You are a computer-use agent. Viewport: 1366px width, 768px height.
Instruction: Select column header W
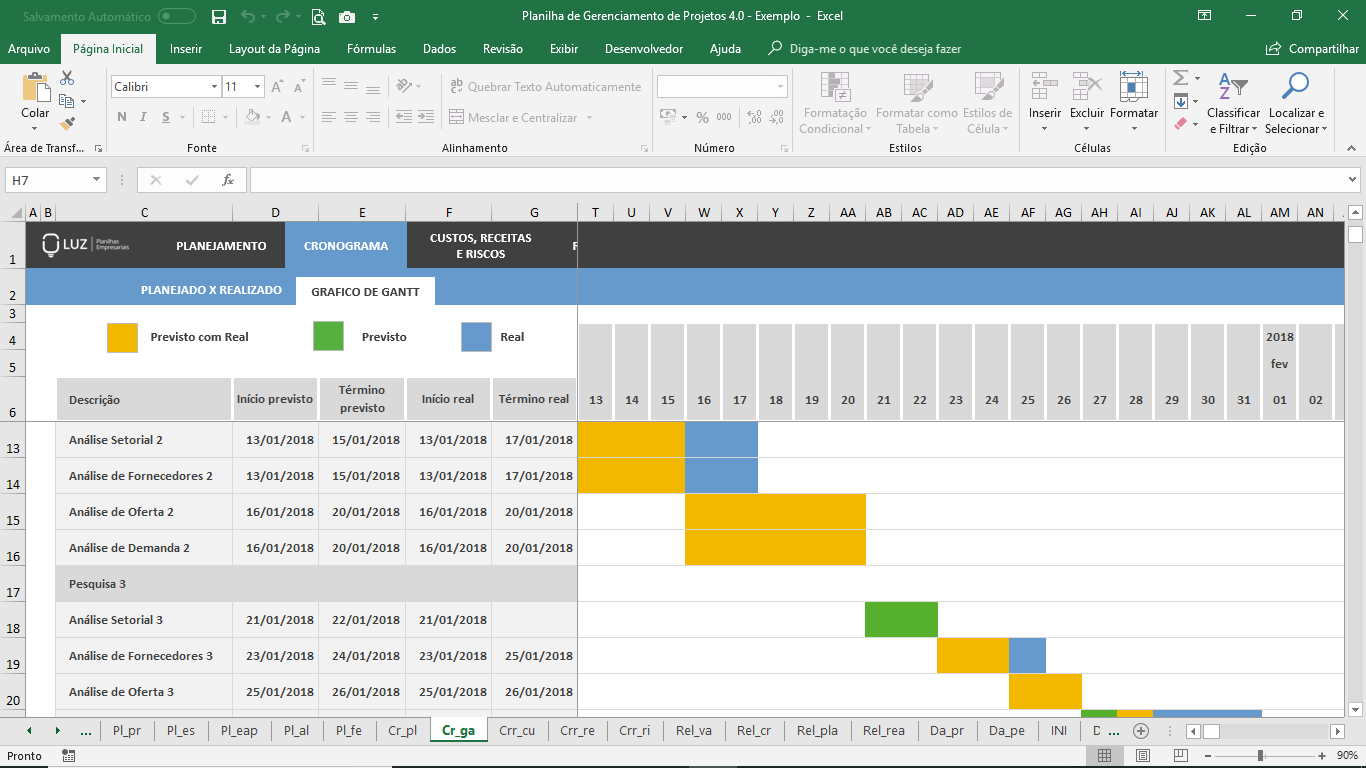[704, 212]
